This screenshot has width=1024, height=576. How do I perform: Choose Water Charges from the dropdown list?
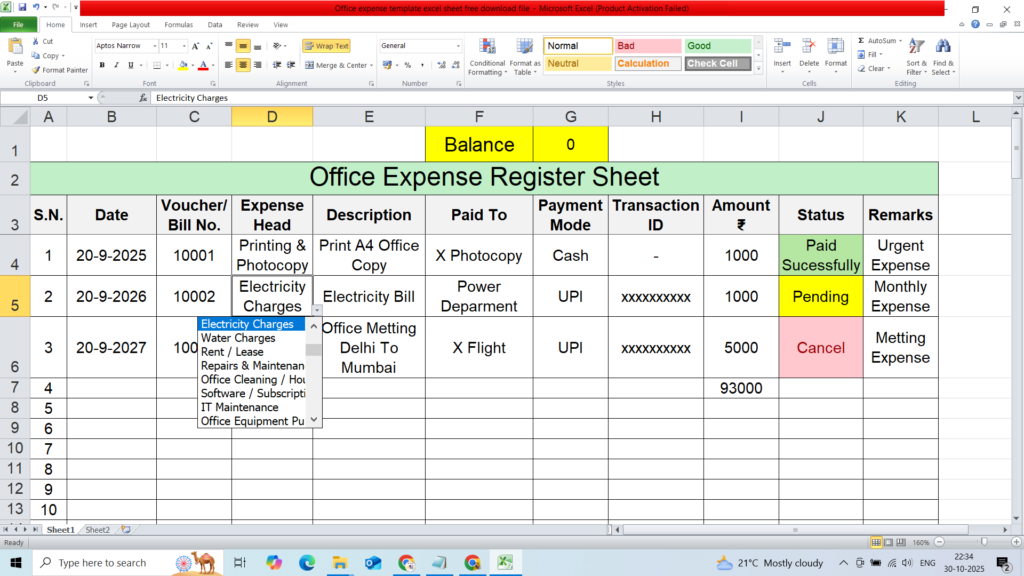click(238, 338)
